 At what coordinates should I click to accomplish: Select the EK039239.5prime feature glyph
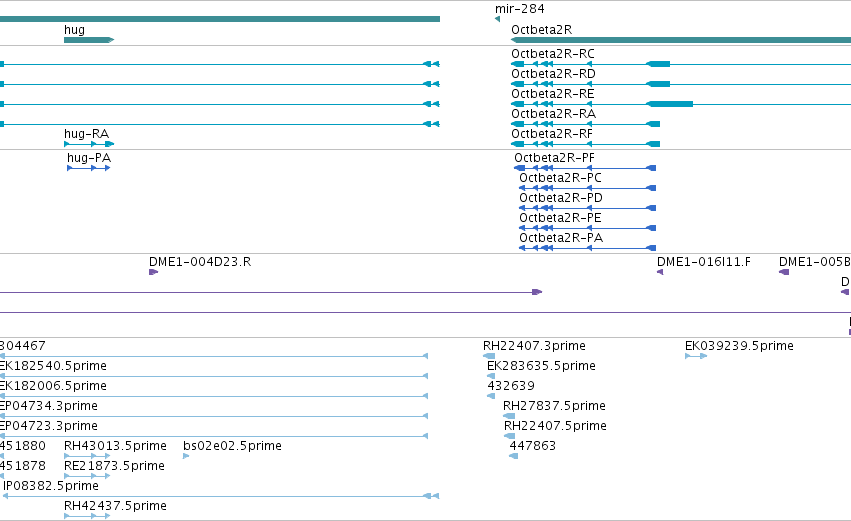(696, 356)
